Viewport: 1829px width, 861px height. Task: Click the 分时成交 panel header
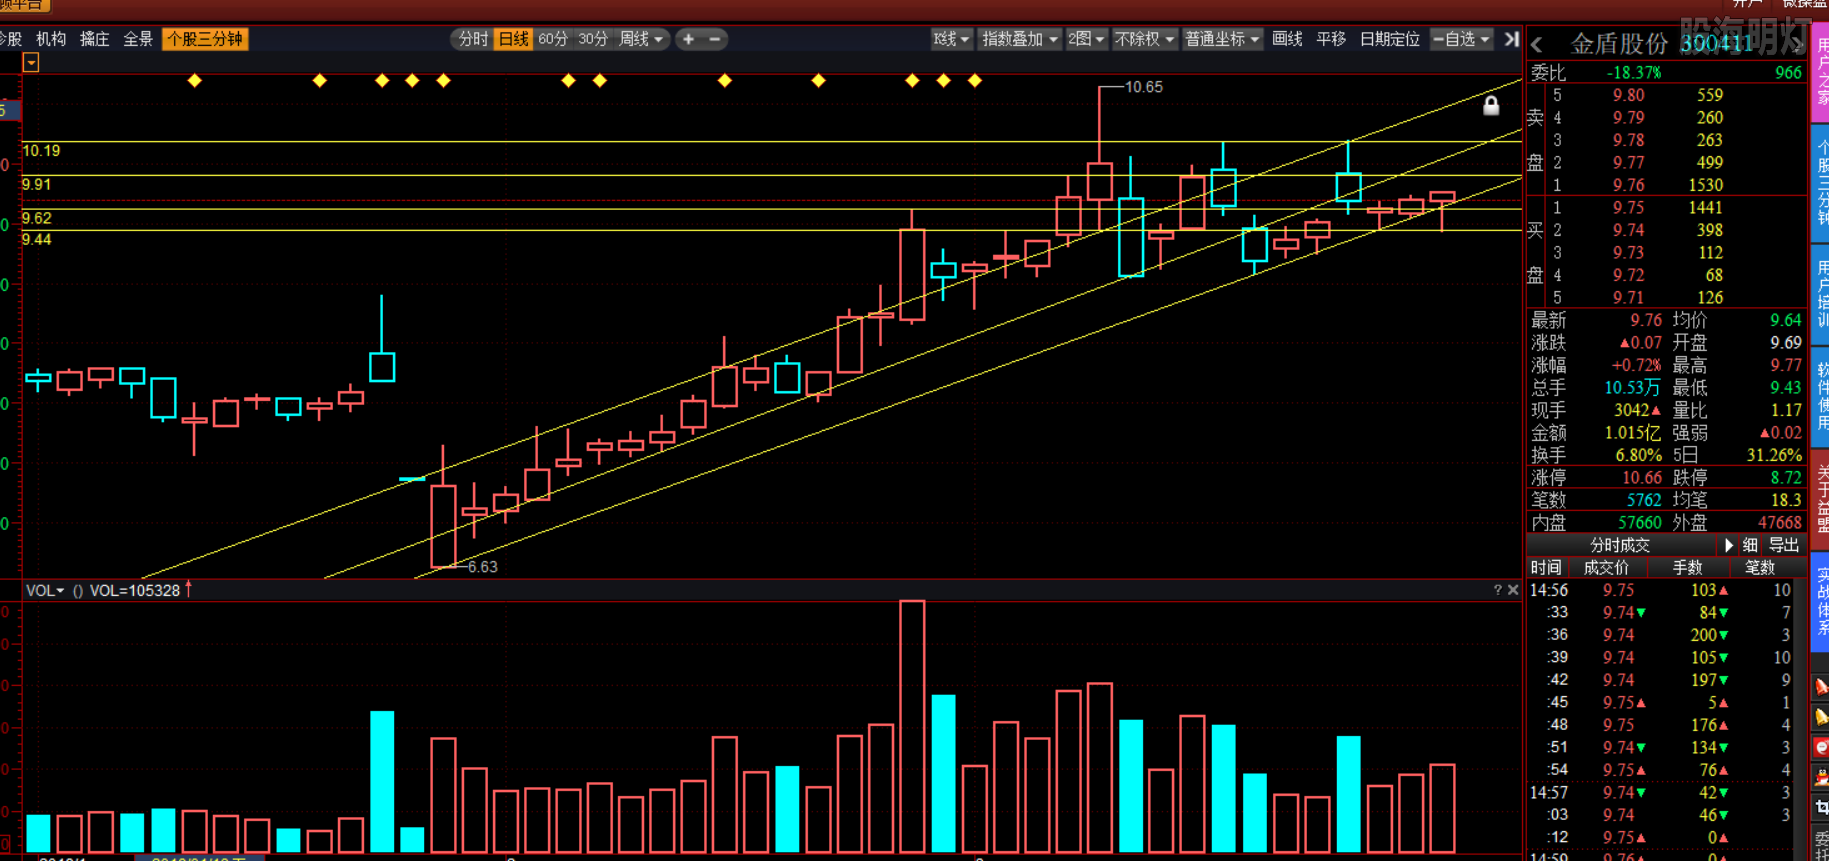[x=1620, y=545]
